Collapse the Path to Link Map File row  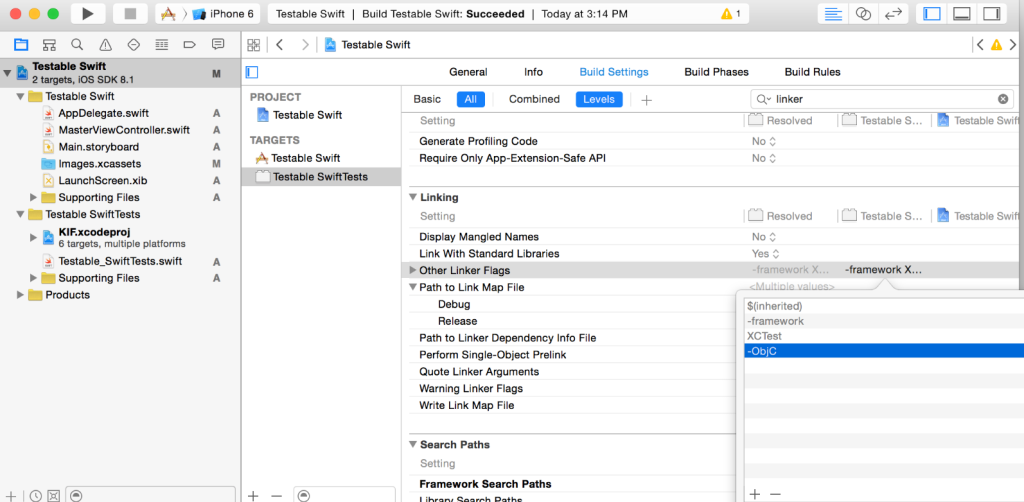pos(413,287)
